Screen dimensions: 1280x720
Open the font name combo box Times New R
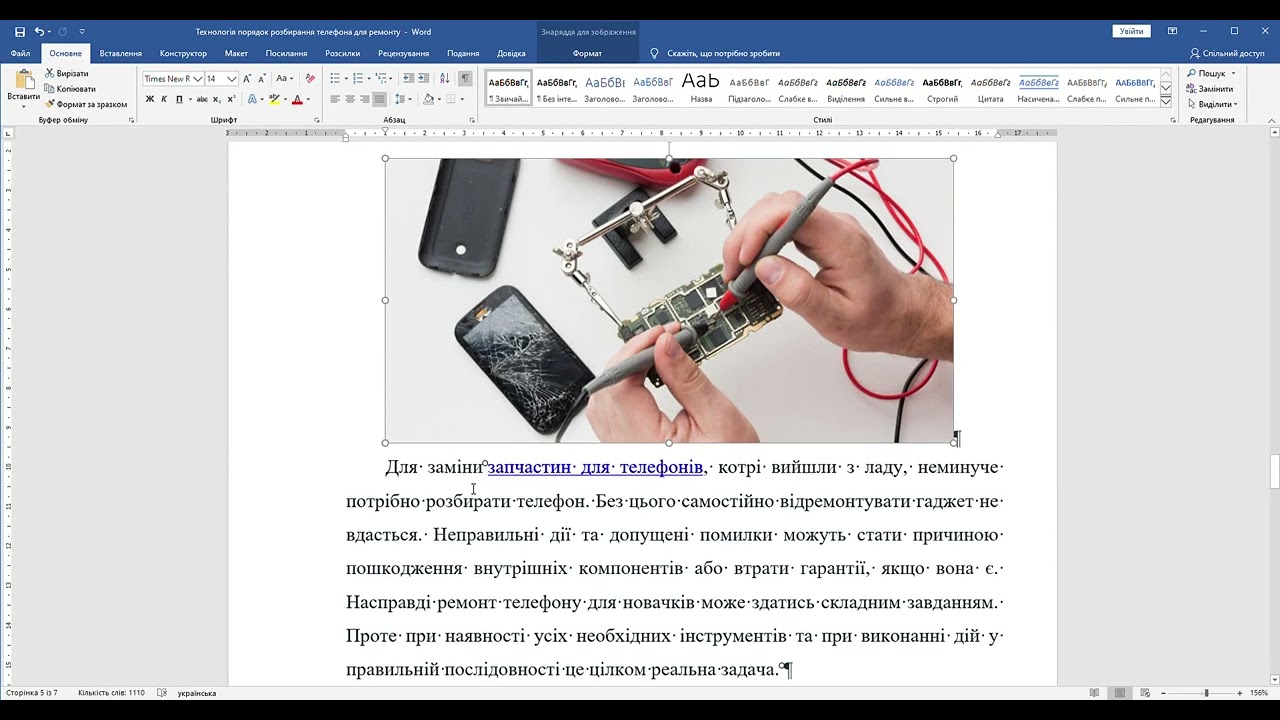pos(173,78)
